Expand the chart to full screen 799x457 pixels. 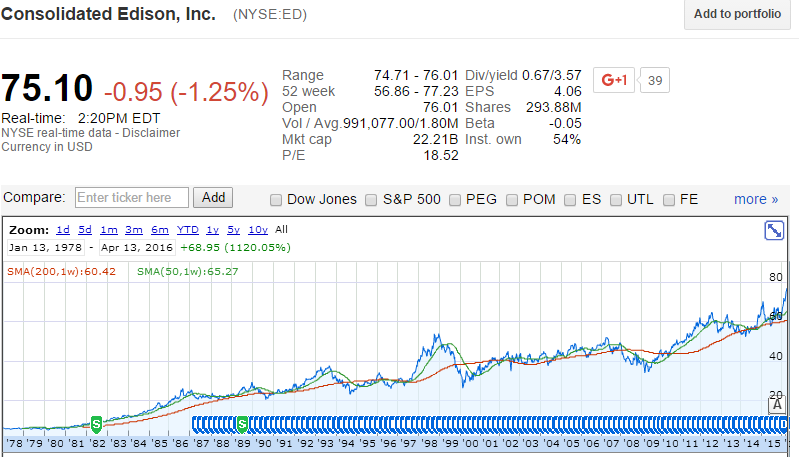coord(774,231)
